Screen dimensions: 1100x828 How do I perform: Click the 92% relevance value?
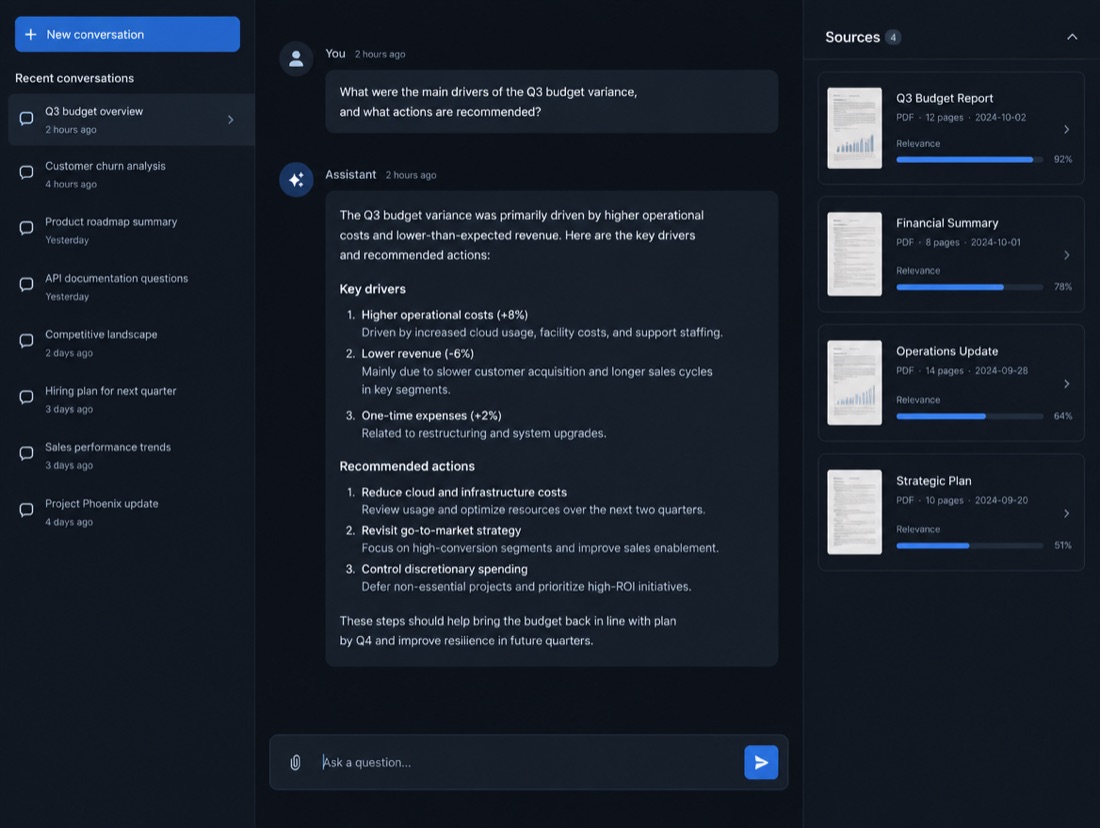[x=1063, y=159]
